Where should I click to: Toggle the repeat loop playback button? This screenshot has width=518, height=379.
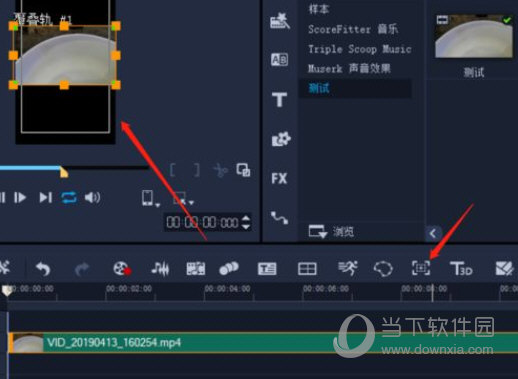pos(69,198)
